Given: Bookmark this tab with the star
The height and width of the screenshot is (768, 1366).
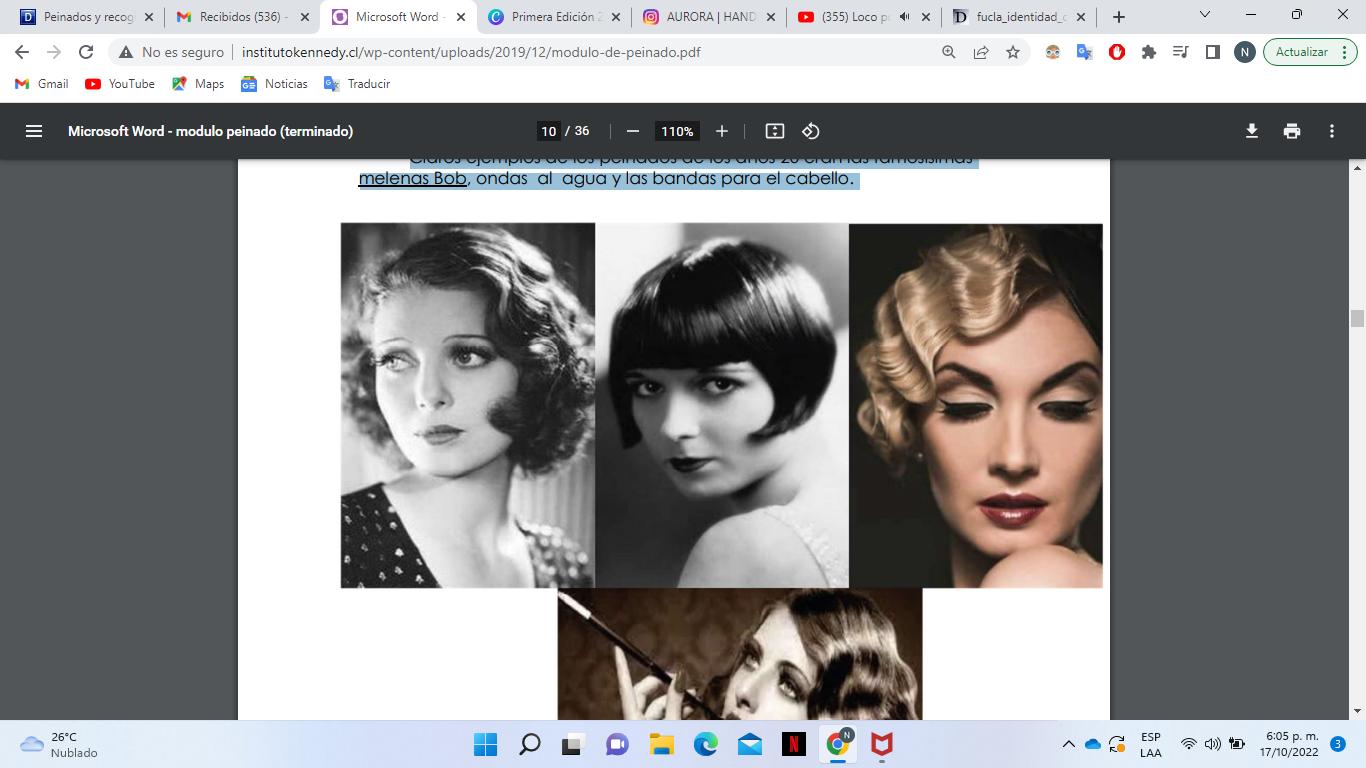Looking at the screenshot, I should 1013,52.
